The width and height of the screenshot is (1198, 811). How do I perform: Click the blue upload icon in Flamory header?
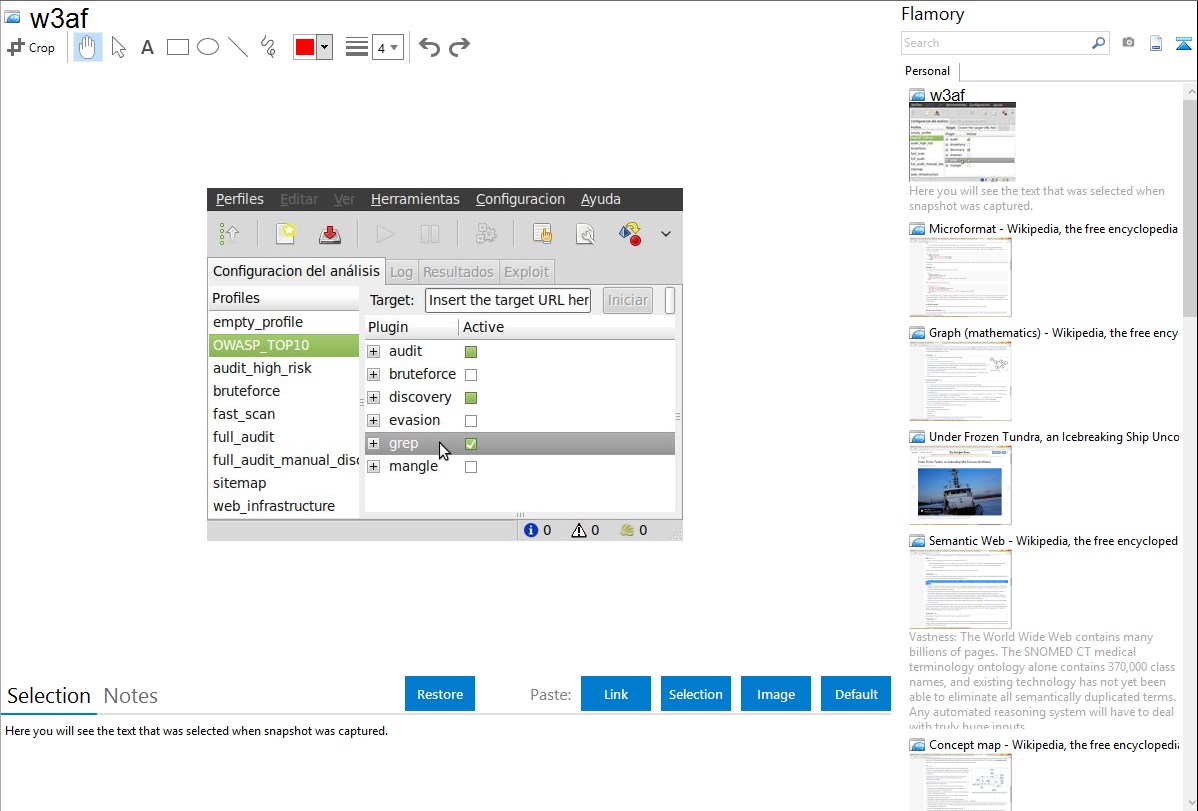pos(1183,43)
